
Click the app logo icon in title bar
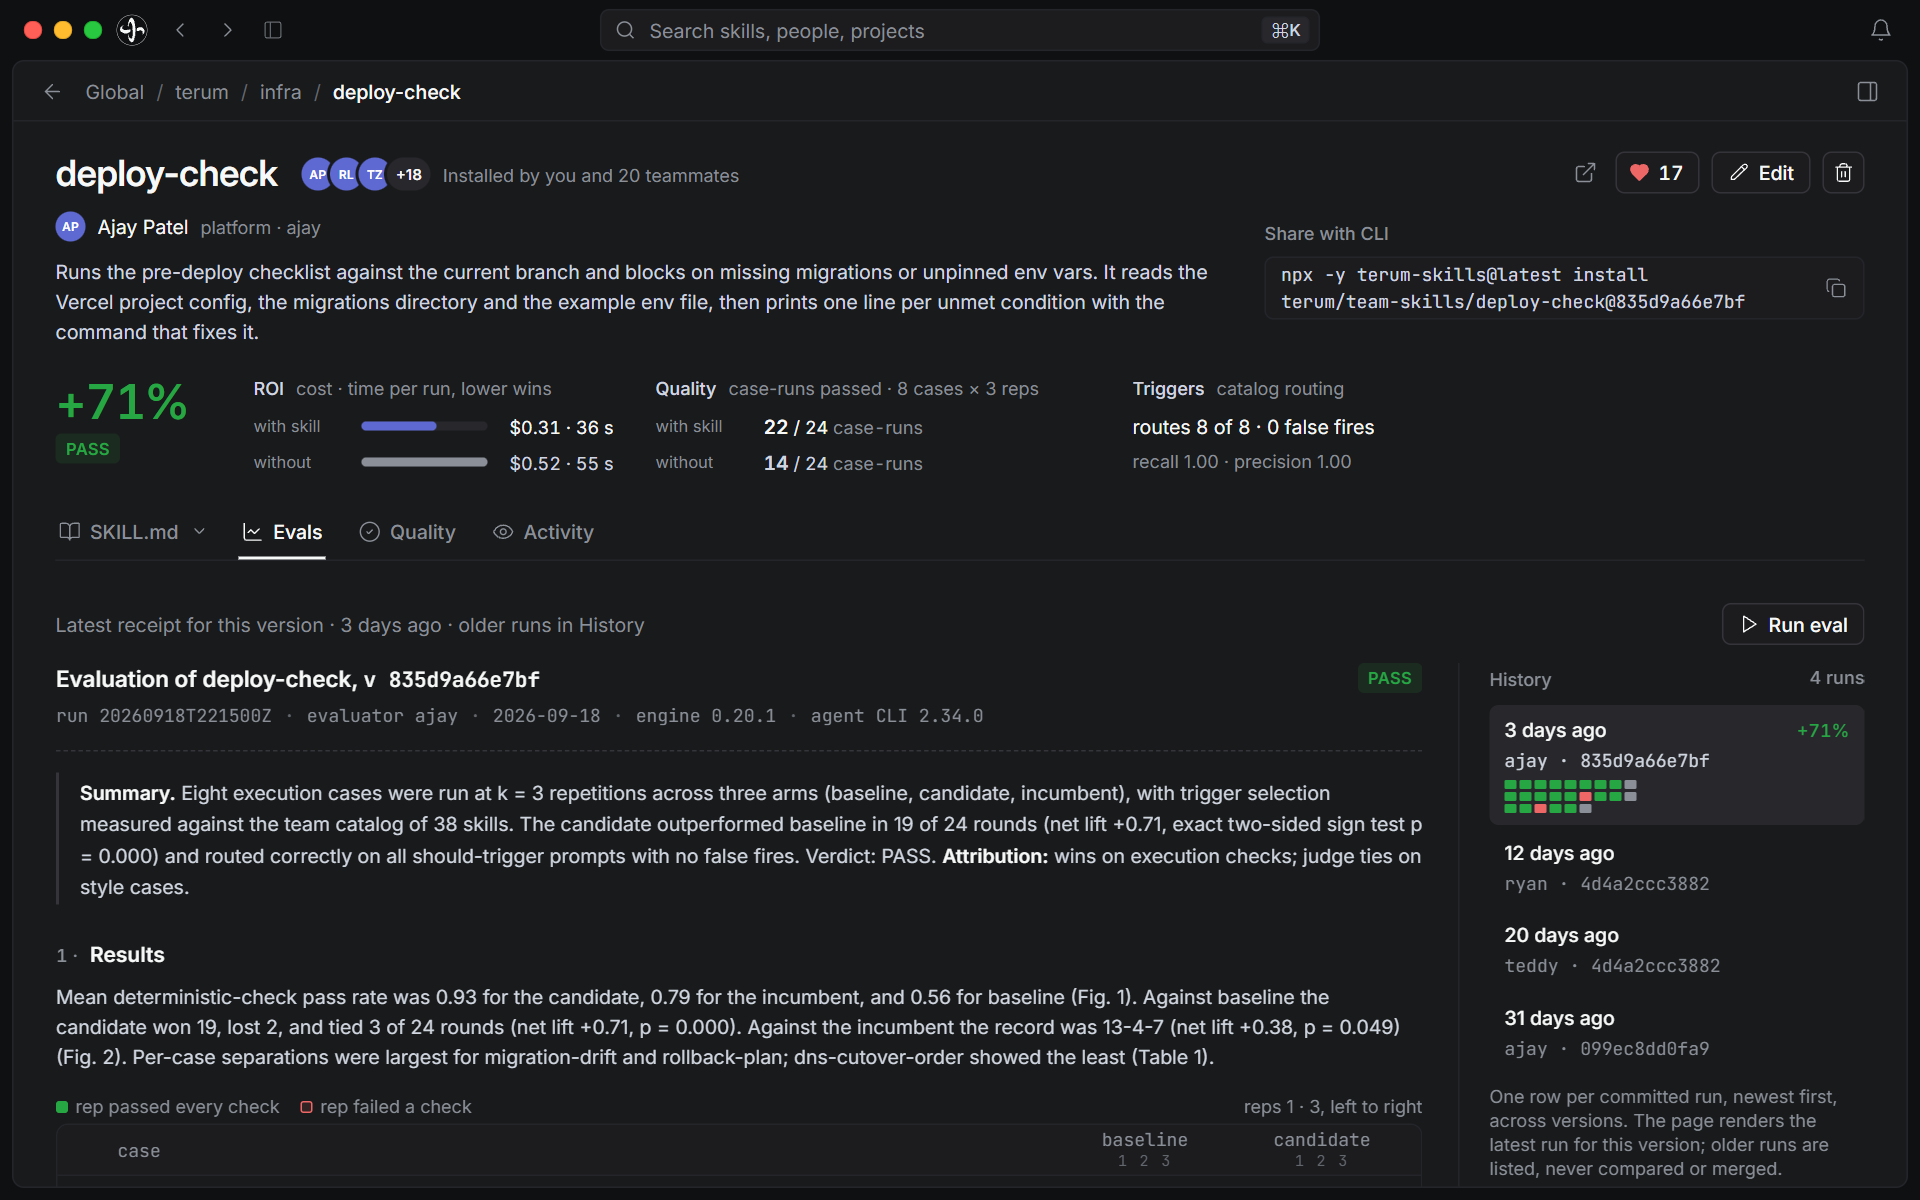click(x=132, y=30)
